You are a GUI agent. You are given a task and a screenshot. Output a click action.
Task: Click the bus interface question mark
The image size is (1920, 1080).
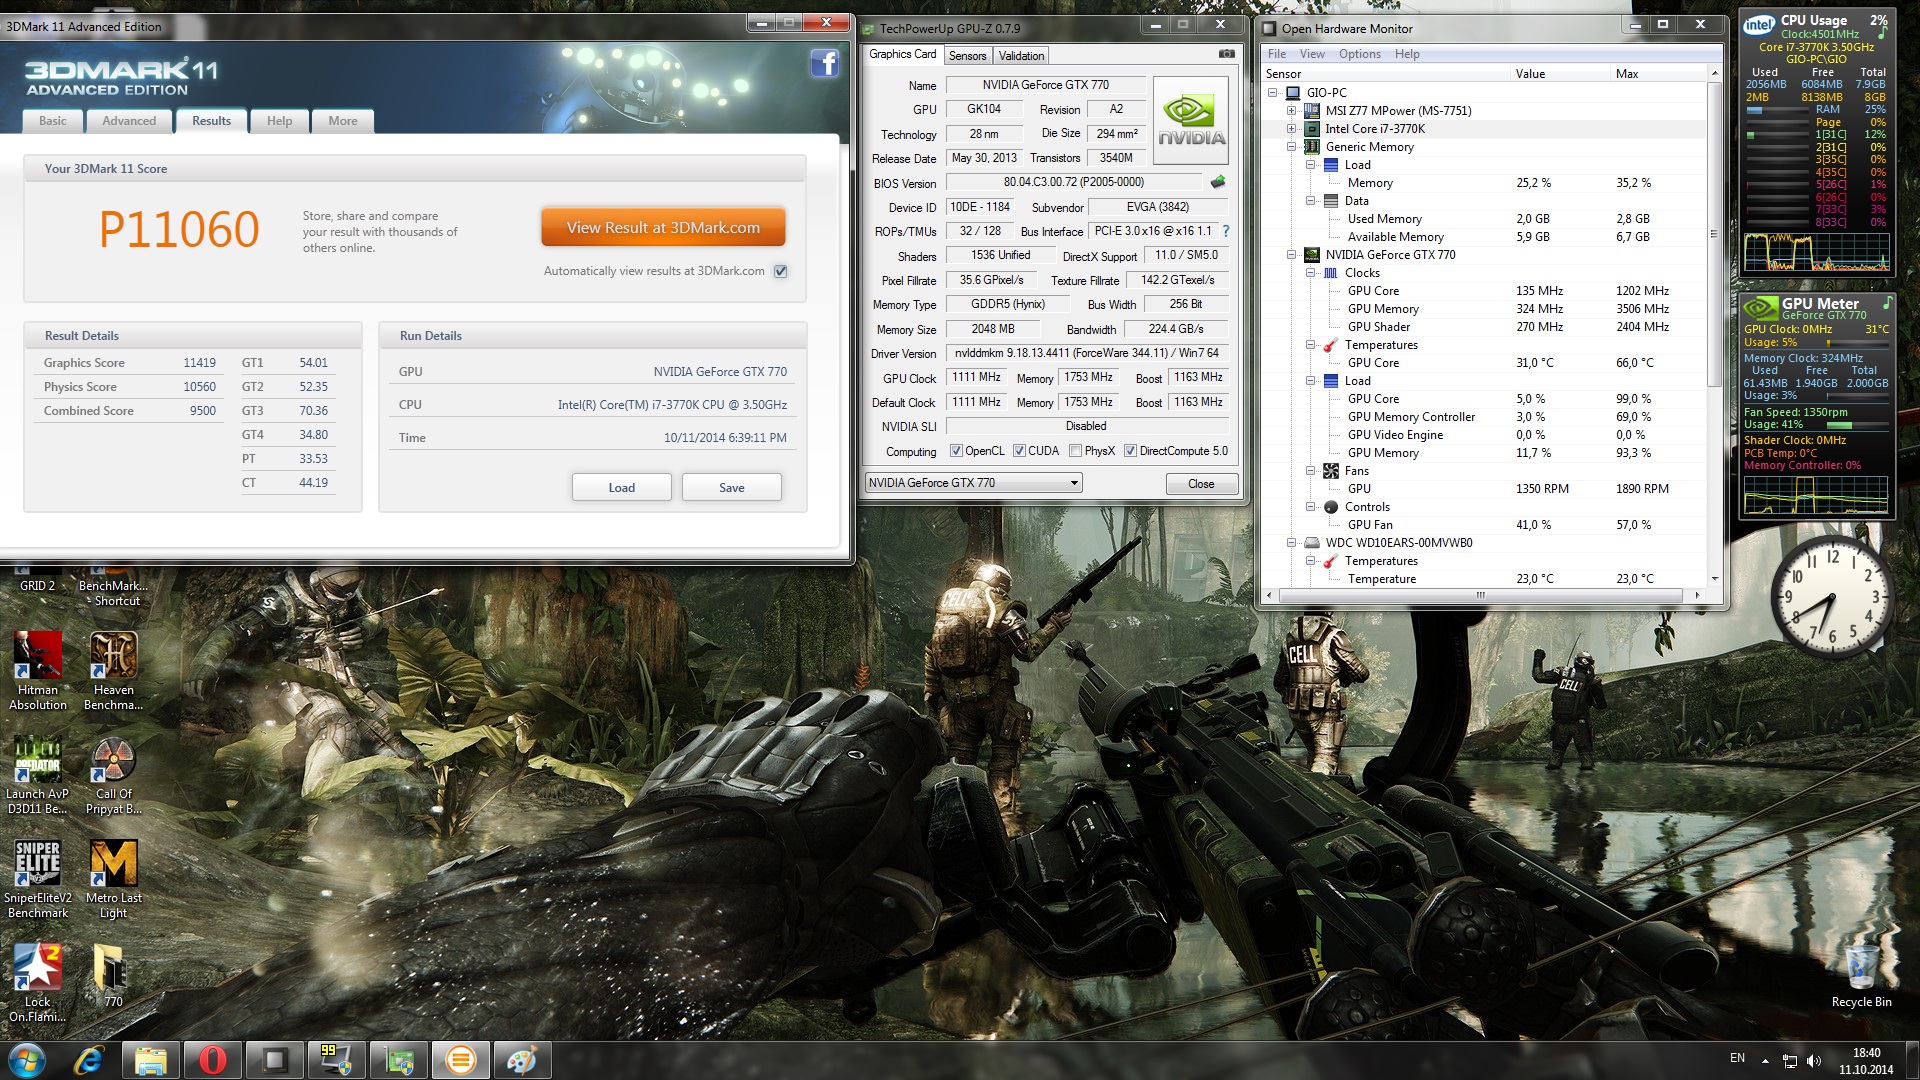tap(1226, 231)
